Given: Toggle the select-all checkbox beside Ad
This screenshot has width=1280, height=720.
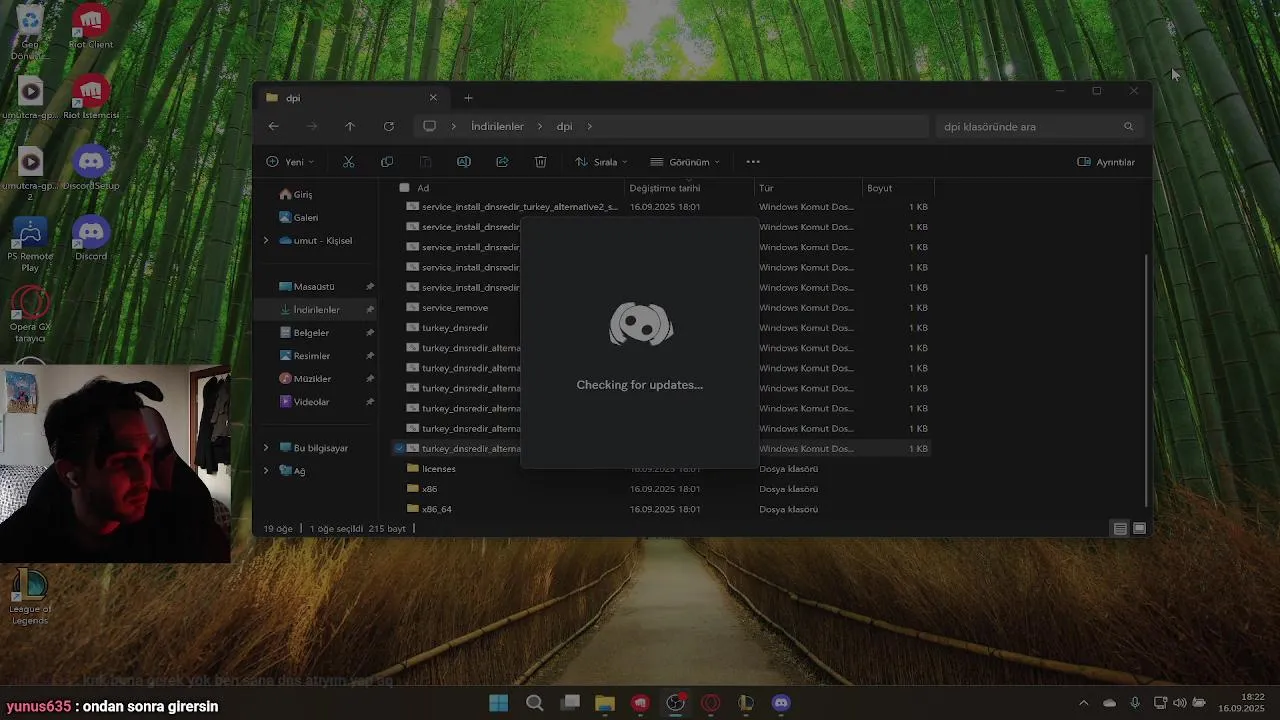Looking at the screenshot, I should pos(404,188).
